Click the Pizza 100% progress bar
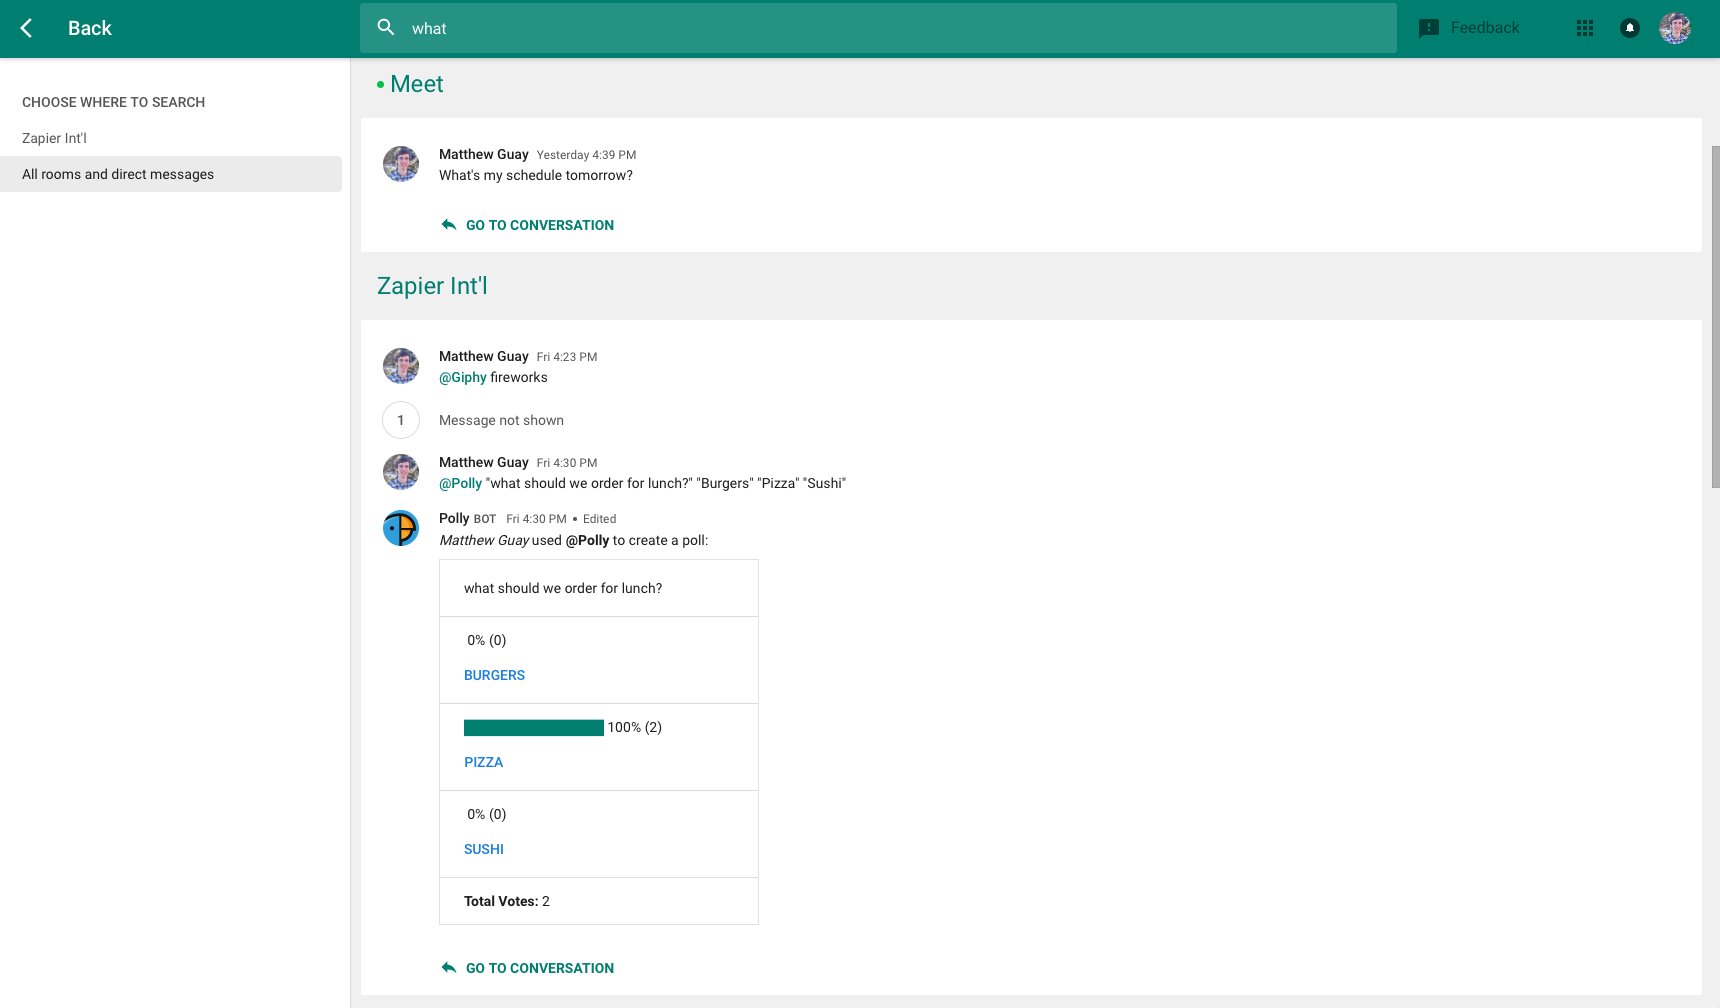 (x=533, y=728)
